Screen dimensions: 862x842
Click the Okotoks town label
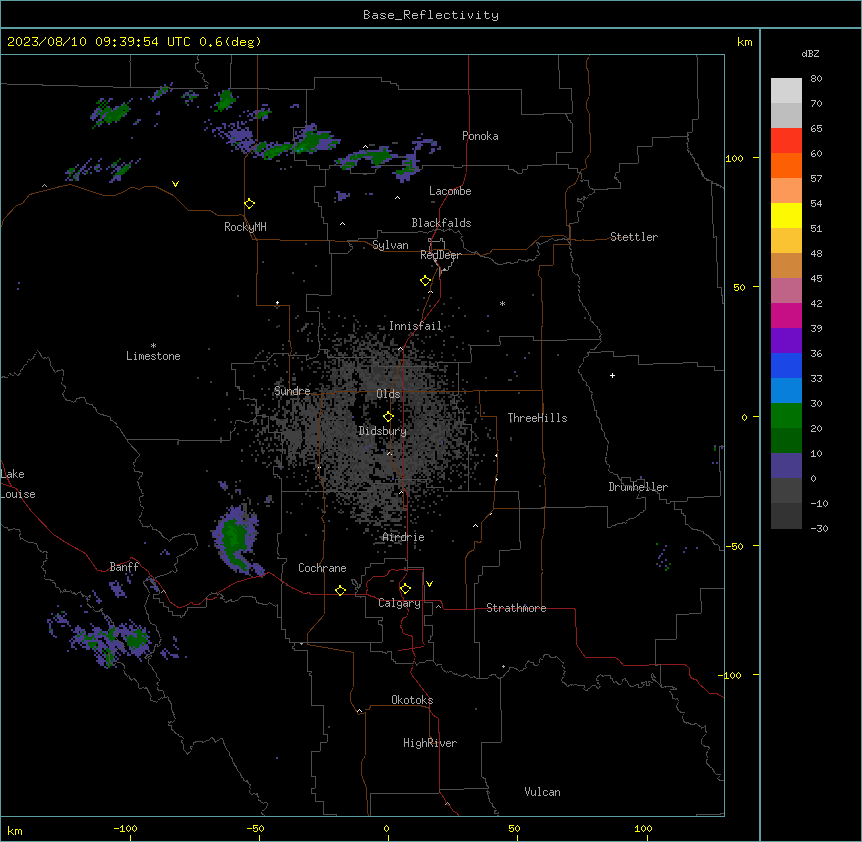click(x=412, y=700)
